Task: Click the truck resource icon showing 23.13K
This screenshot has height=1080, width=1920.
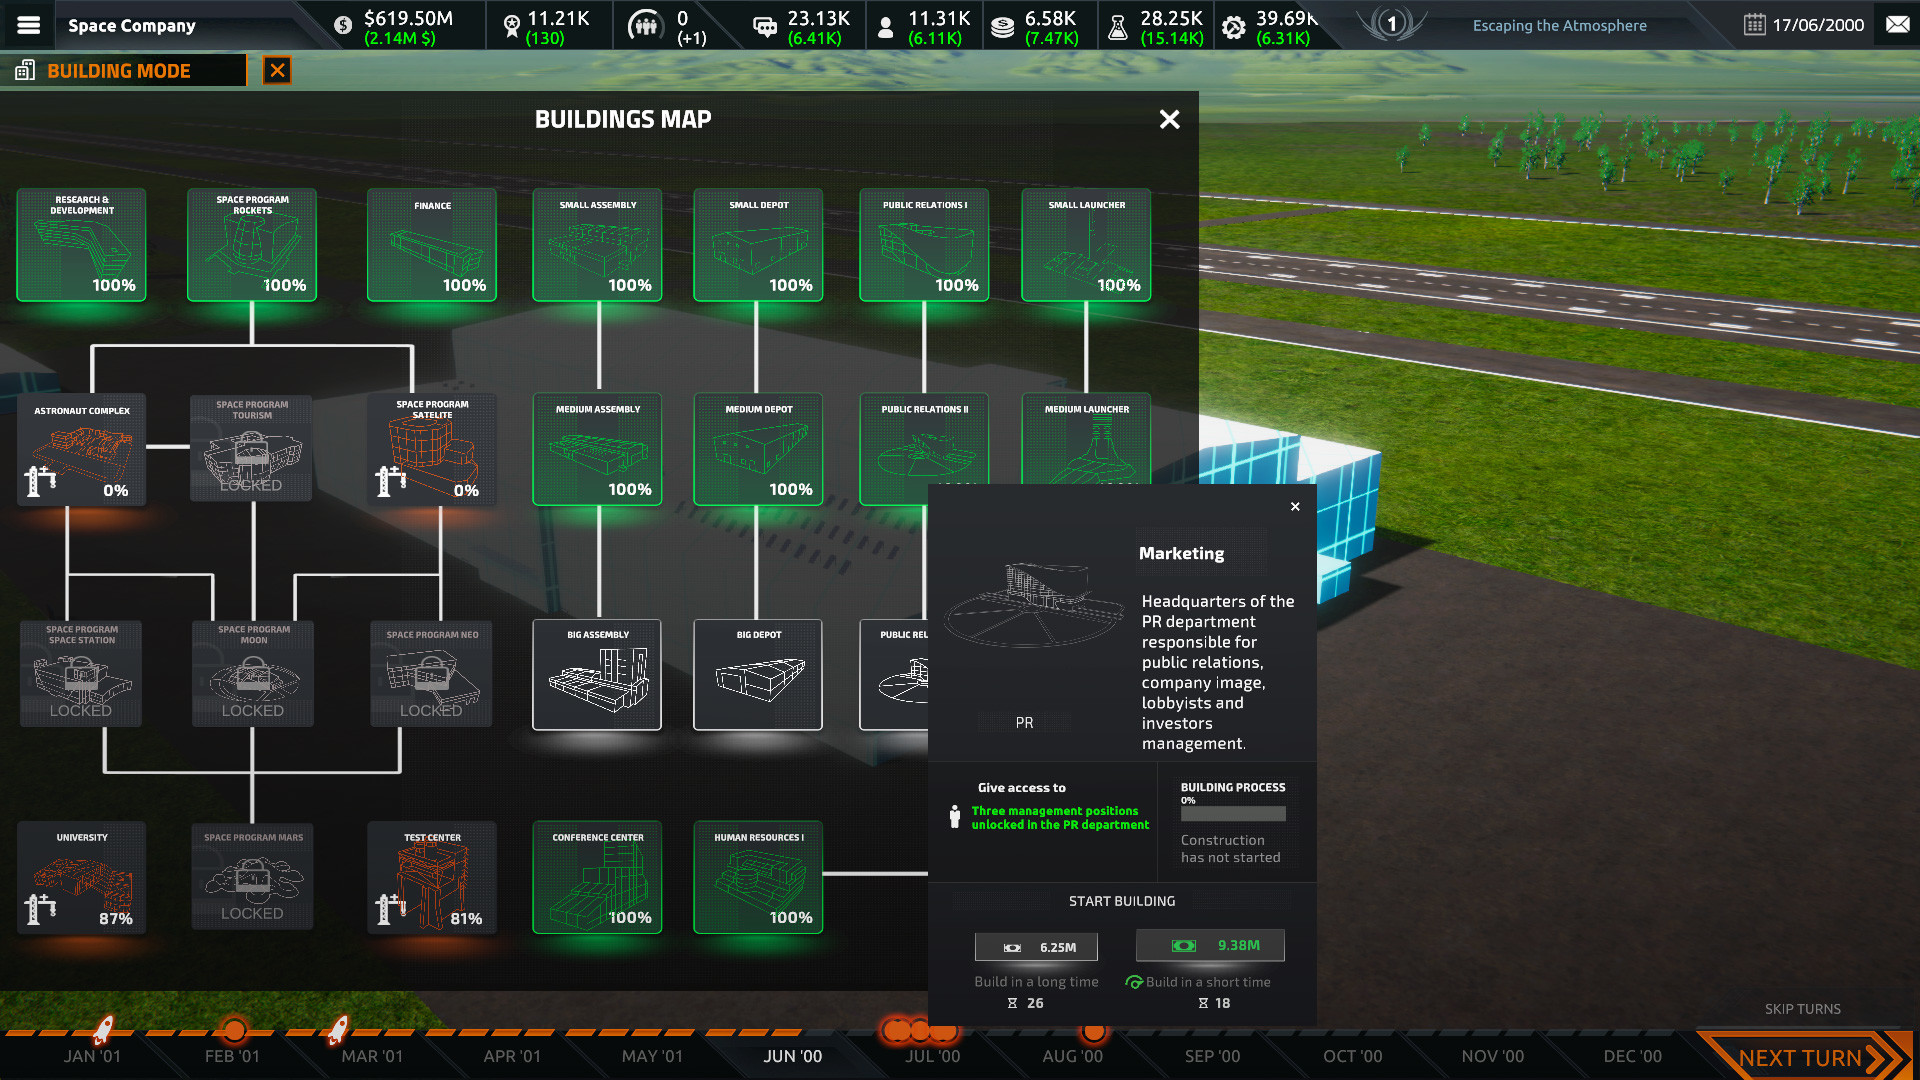Action: pos(766,24)
